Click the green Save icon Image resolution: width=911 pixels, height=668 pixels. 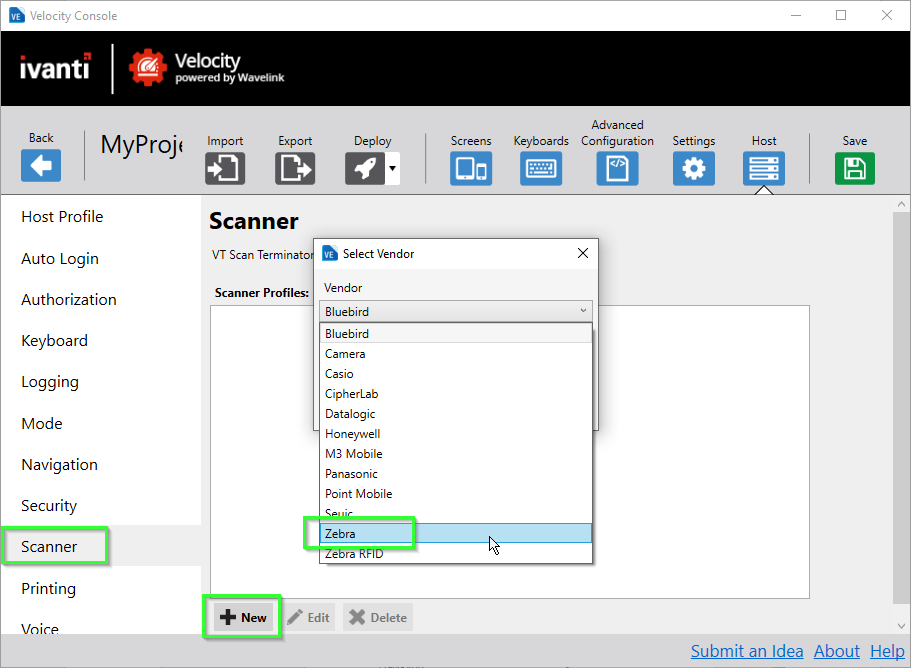click(854, 168)
